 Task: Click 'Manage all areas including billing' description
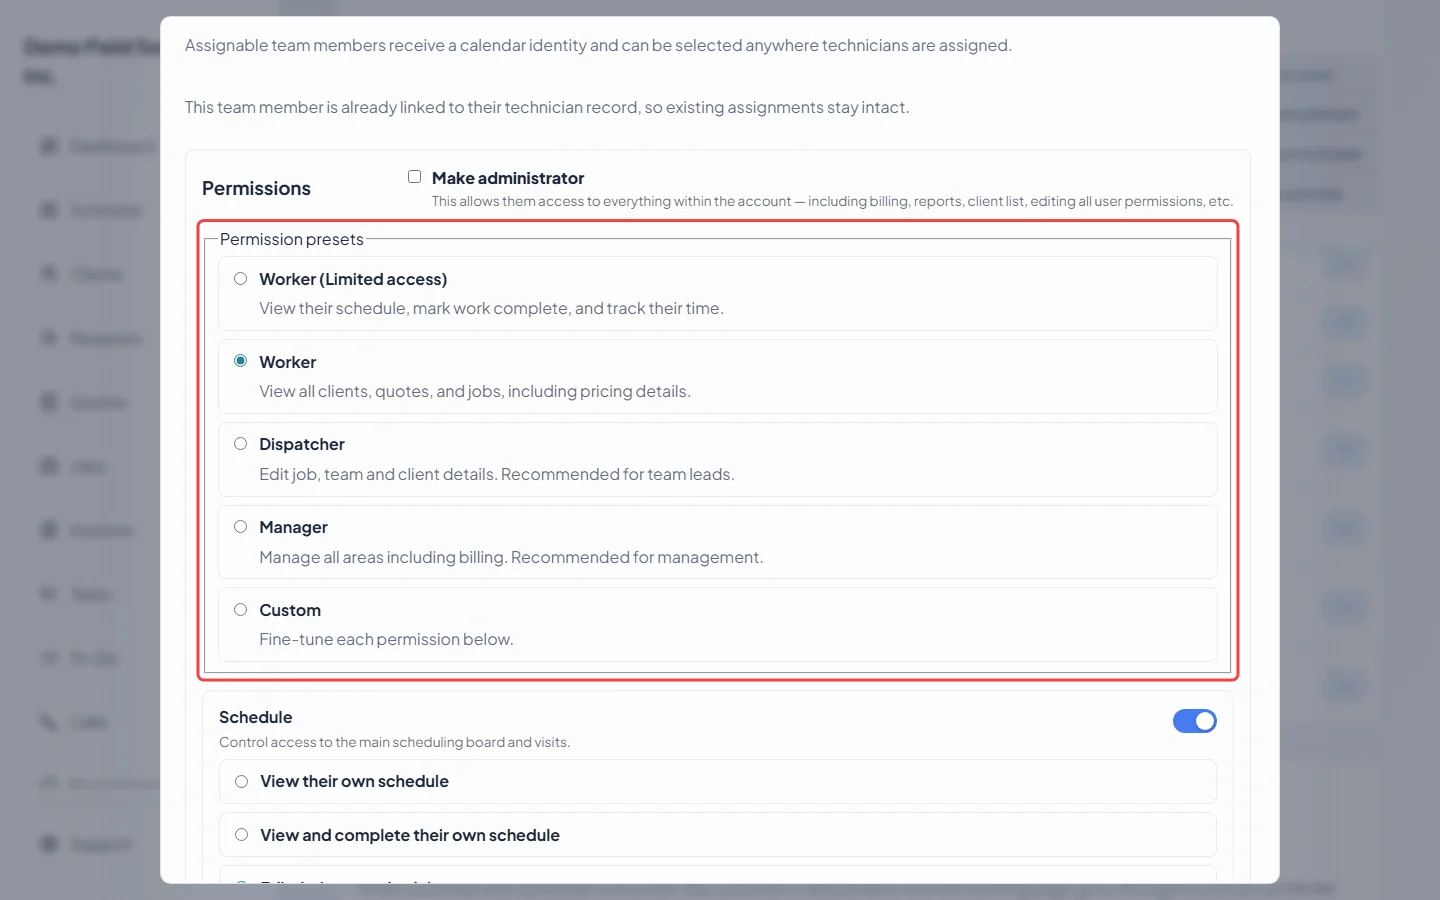[x=511, y=557]
